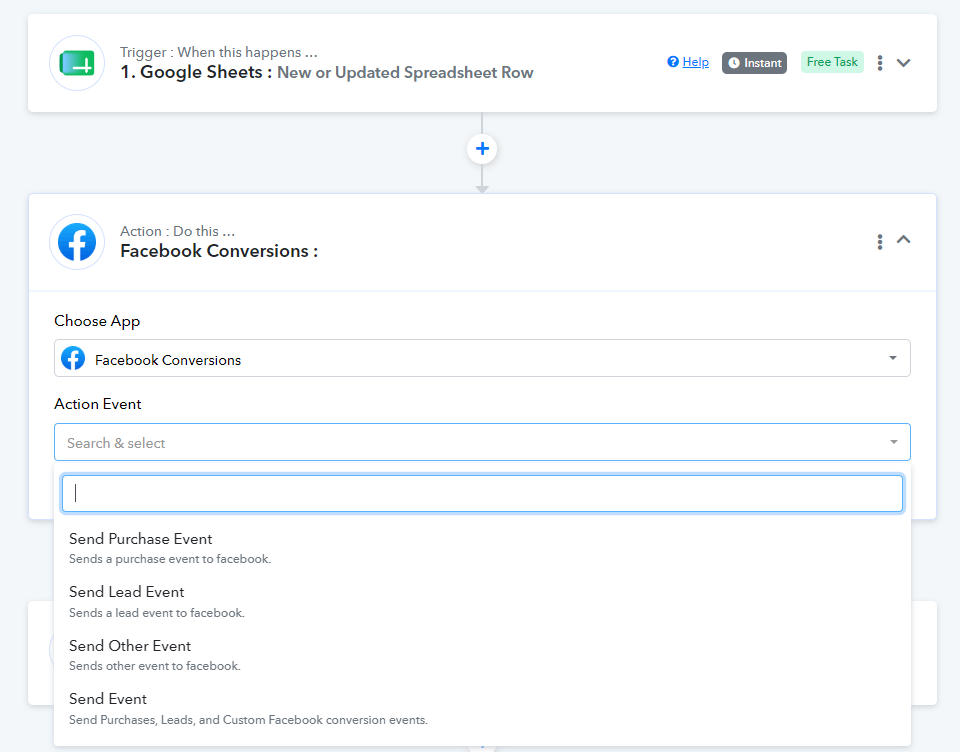Image resolution: width=960 pixels, height=752 pixels.
Task: Click the Facebook Conversions step title
Action: 219,251
